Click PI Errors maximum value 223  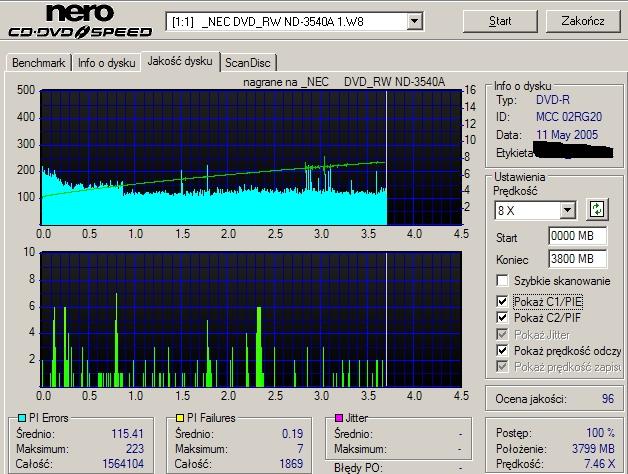click(x=135, y=449)
